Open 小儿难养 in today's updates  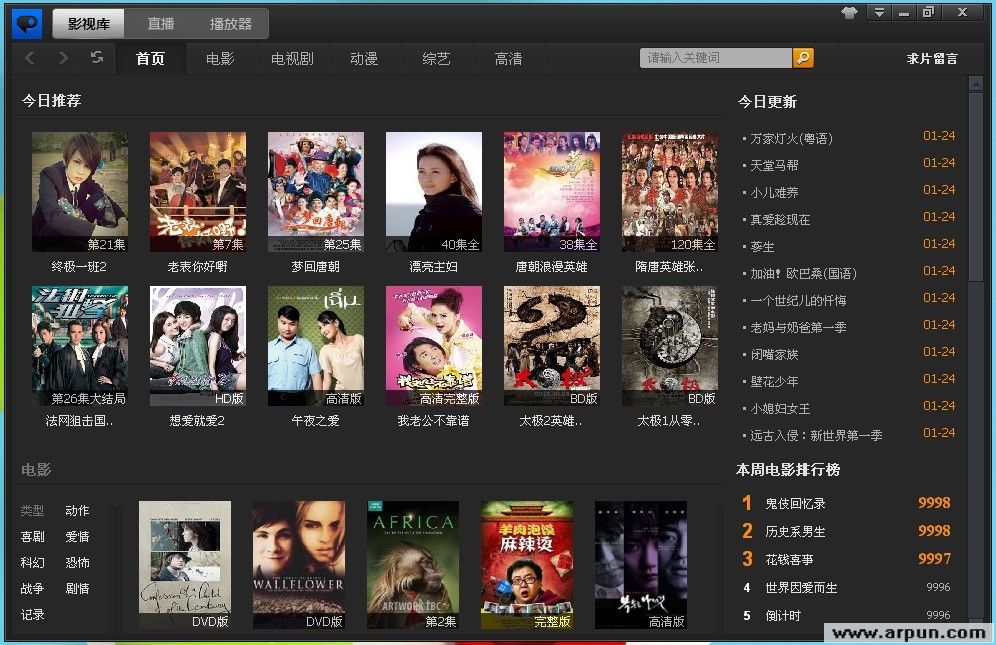point(774,192)
